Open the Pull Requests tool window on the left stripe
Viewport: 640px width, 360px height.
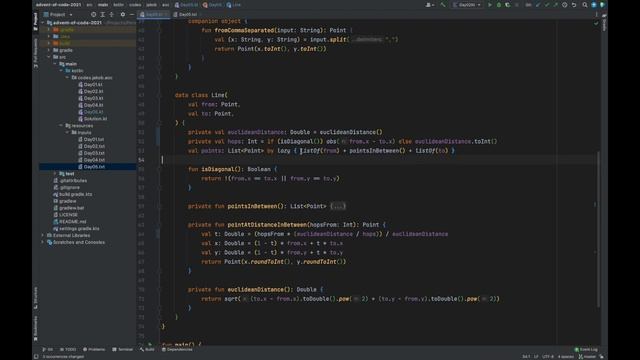pyautogui.click(x=36, y=53)
